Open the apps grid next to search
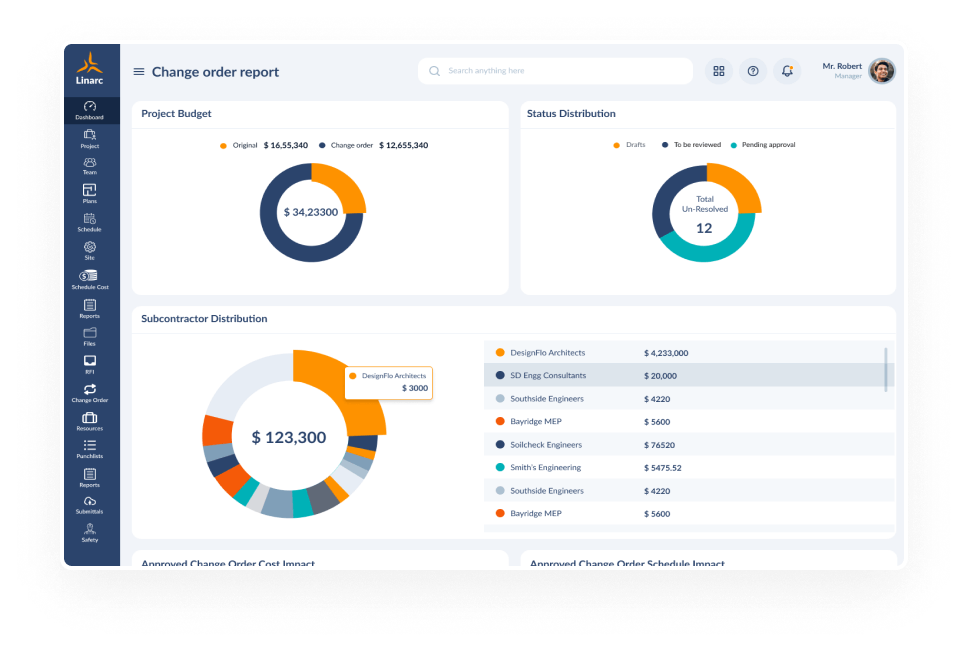The image size is (968, 650). tap(718, 71)
